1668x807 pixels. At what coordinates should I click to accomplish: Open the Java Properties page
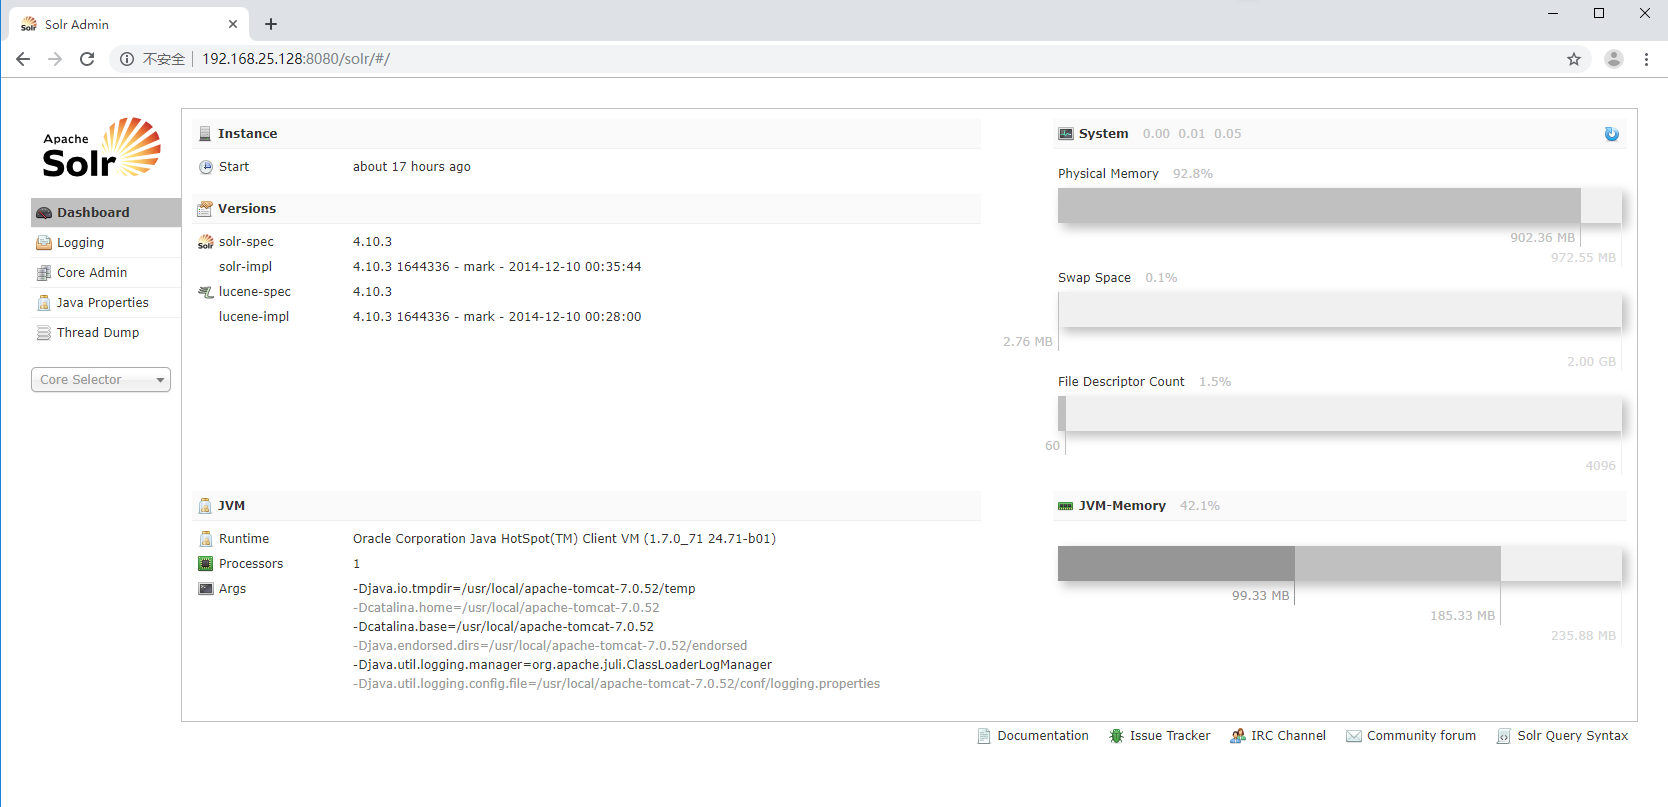(x=106, y=303)
